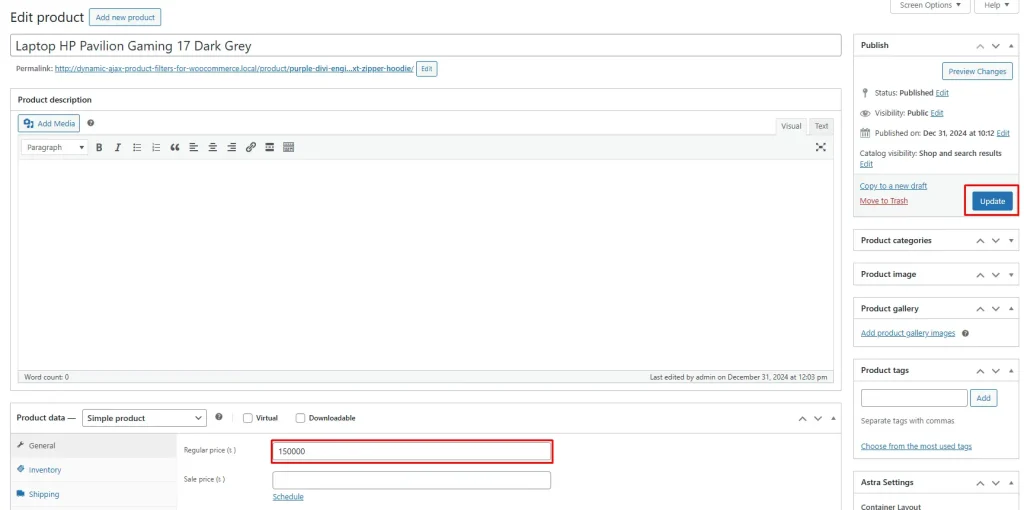
Task: Focus the Sale price field
Action: 411,480
